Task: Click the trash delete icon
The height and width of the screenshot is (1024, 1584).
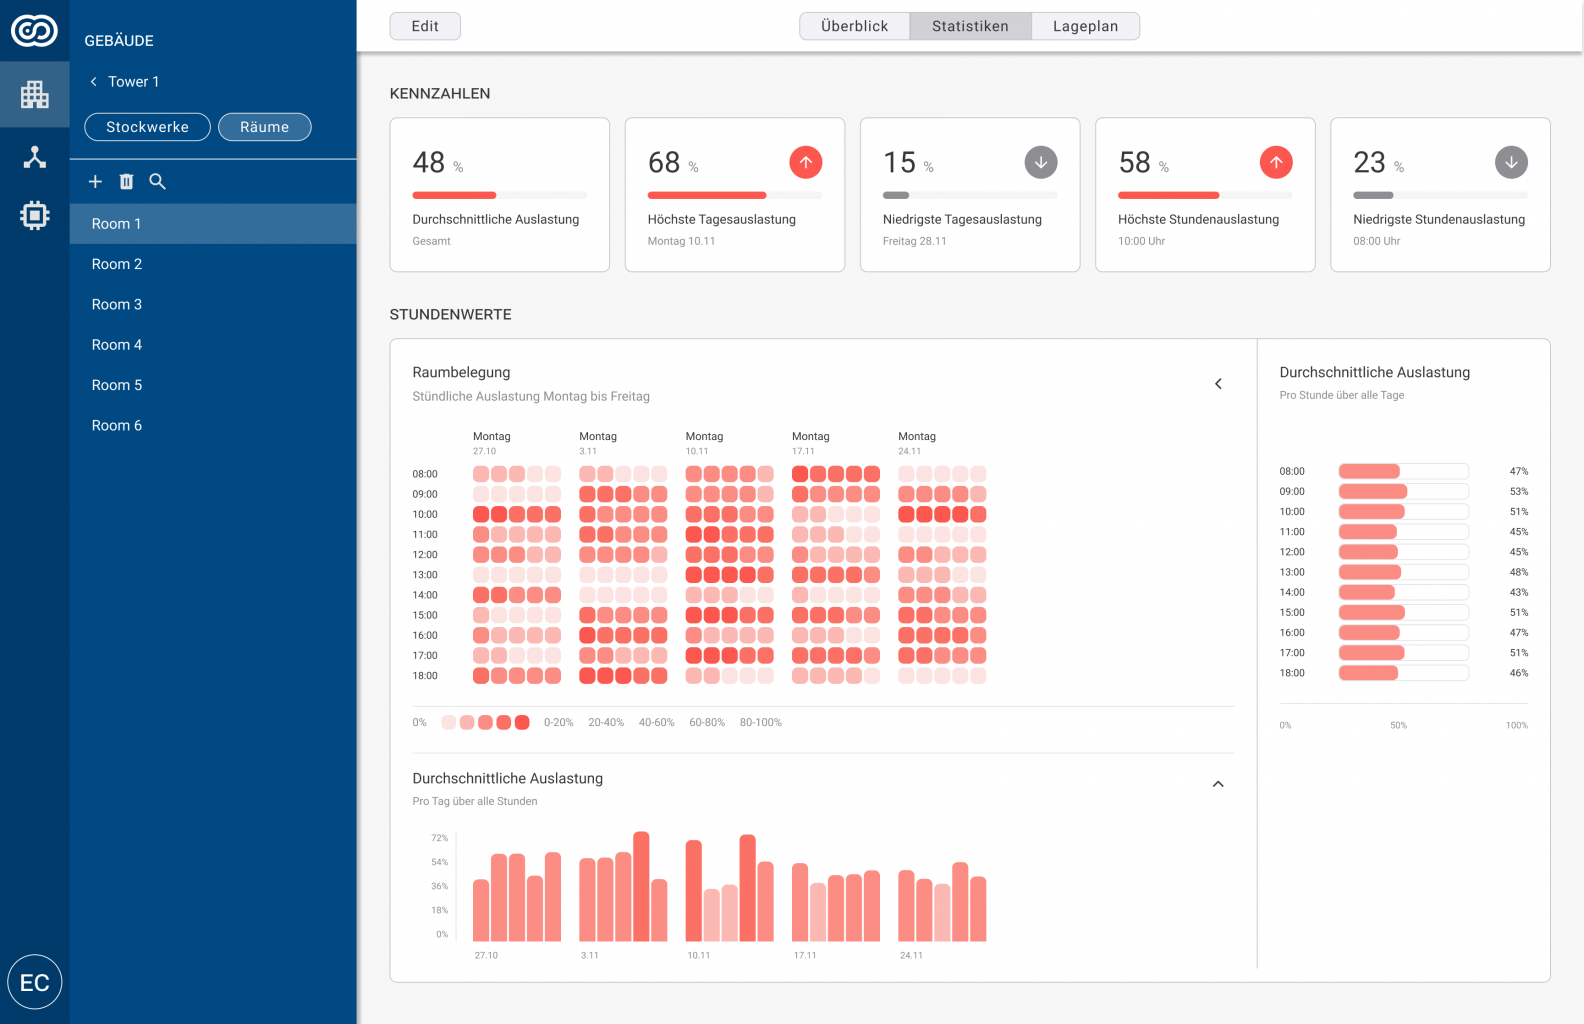Action: point(126,182)
